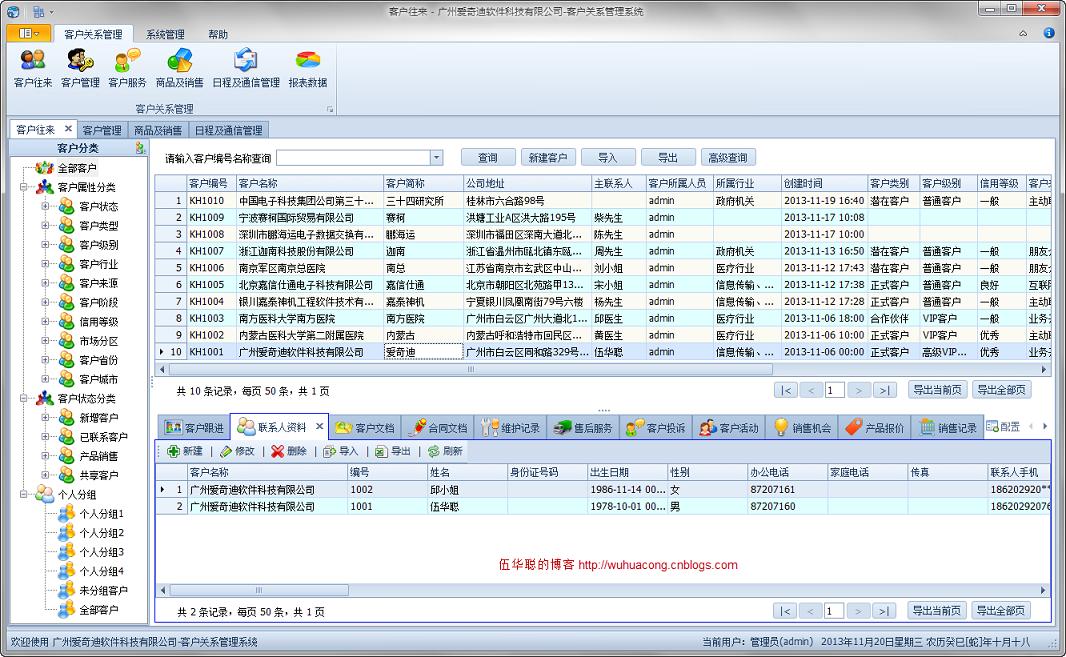The image size is (1066, 657).
Task: Click icon beside 客户分类 panel header
Action: 140,148
